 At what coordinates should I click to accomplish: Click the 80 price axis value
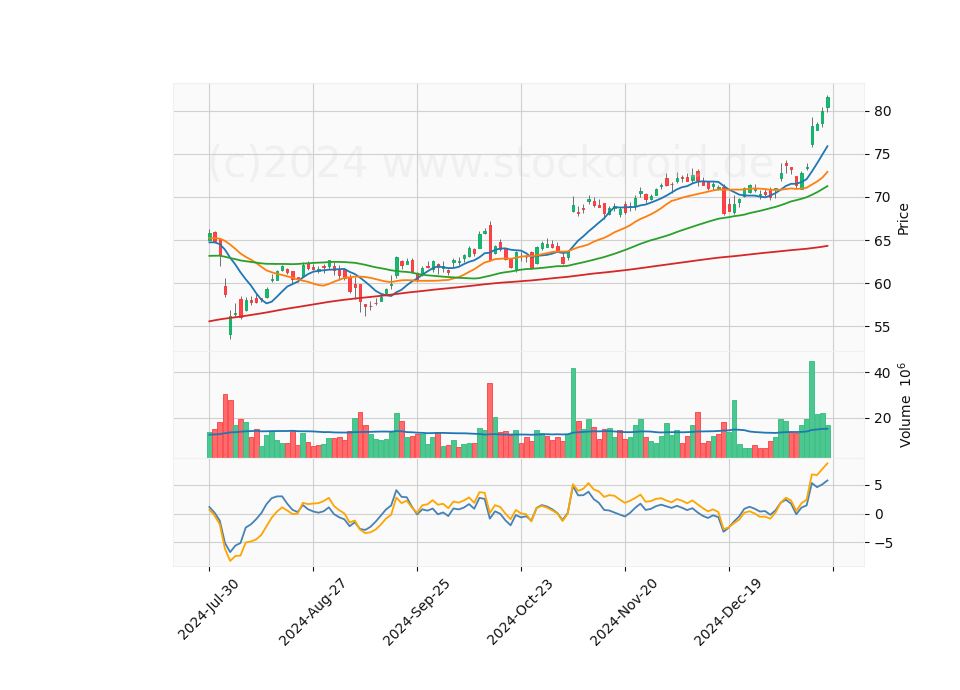(882, 111)
